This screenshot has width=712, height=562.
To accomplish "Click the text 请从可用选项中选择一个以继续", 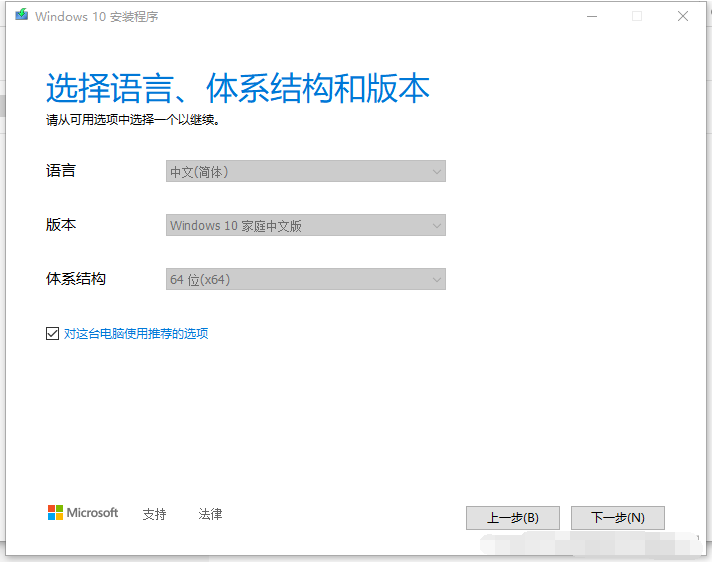I will pyautogui.click(x=133, y=120).
